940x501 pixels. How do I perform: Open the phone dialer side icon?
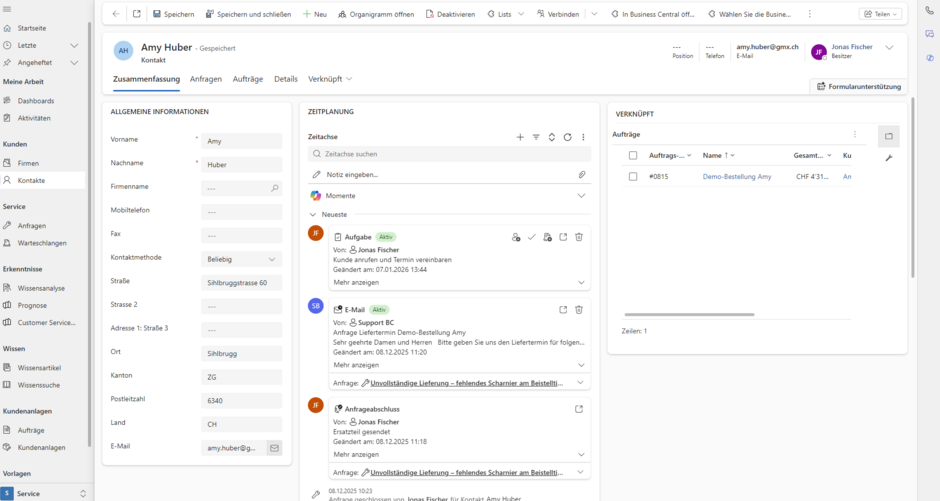point(929,11)
